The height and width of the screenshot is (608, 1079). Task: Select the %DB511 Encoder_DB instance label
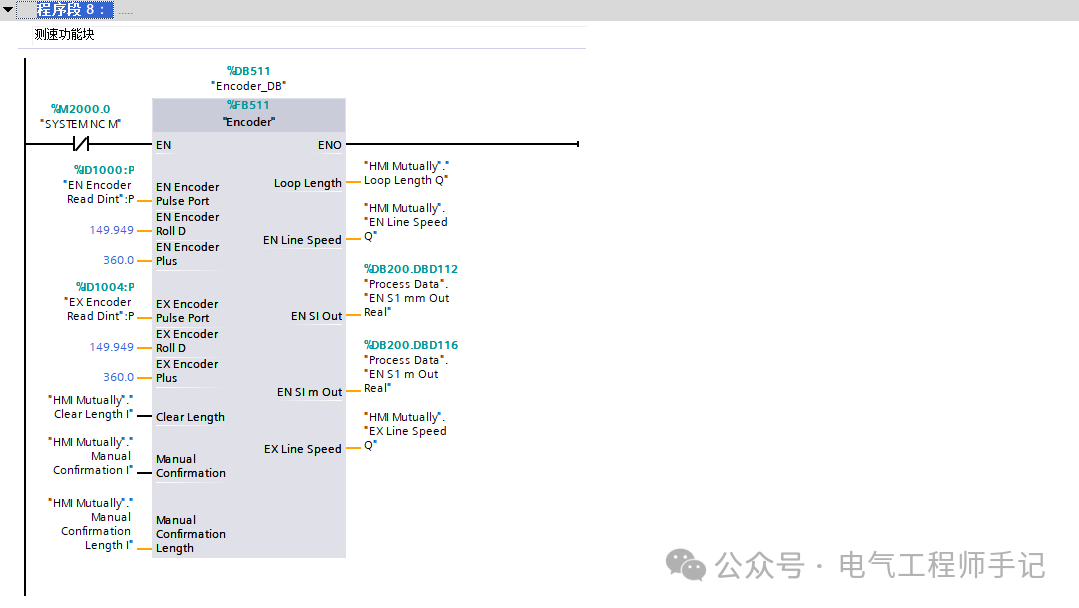pos(248,78)
